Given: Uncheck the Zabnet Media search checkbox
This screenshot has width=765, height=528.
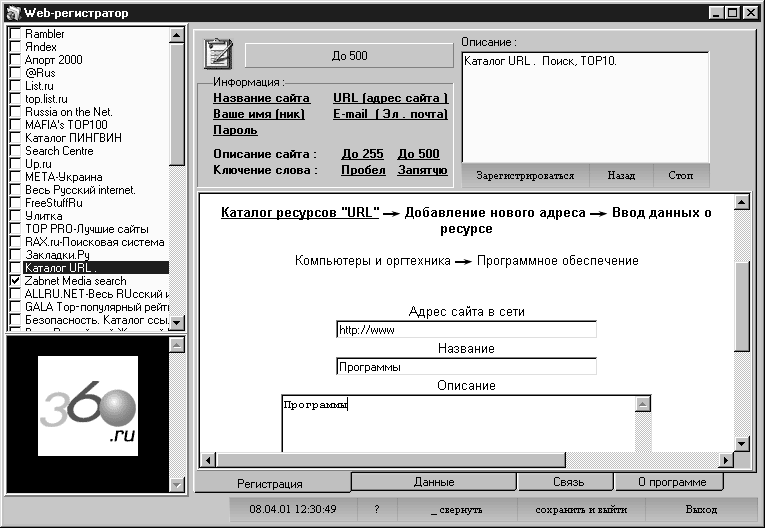Looking at the screenshot, I should (x=16, y=281).
